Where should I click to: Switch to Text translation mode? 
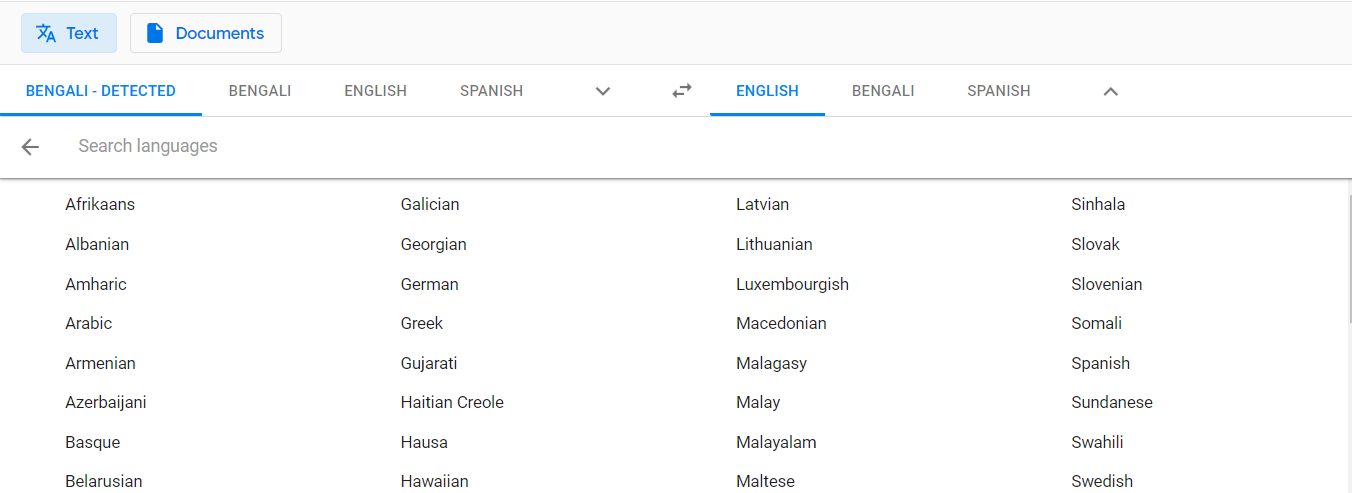(x=69, y=33)
